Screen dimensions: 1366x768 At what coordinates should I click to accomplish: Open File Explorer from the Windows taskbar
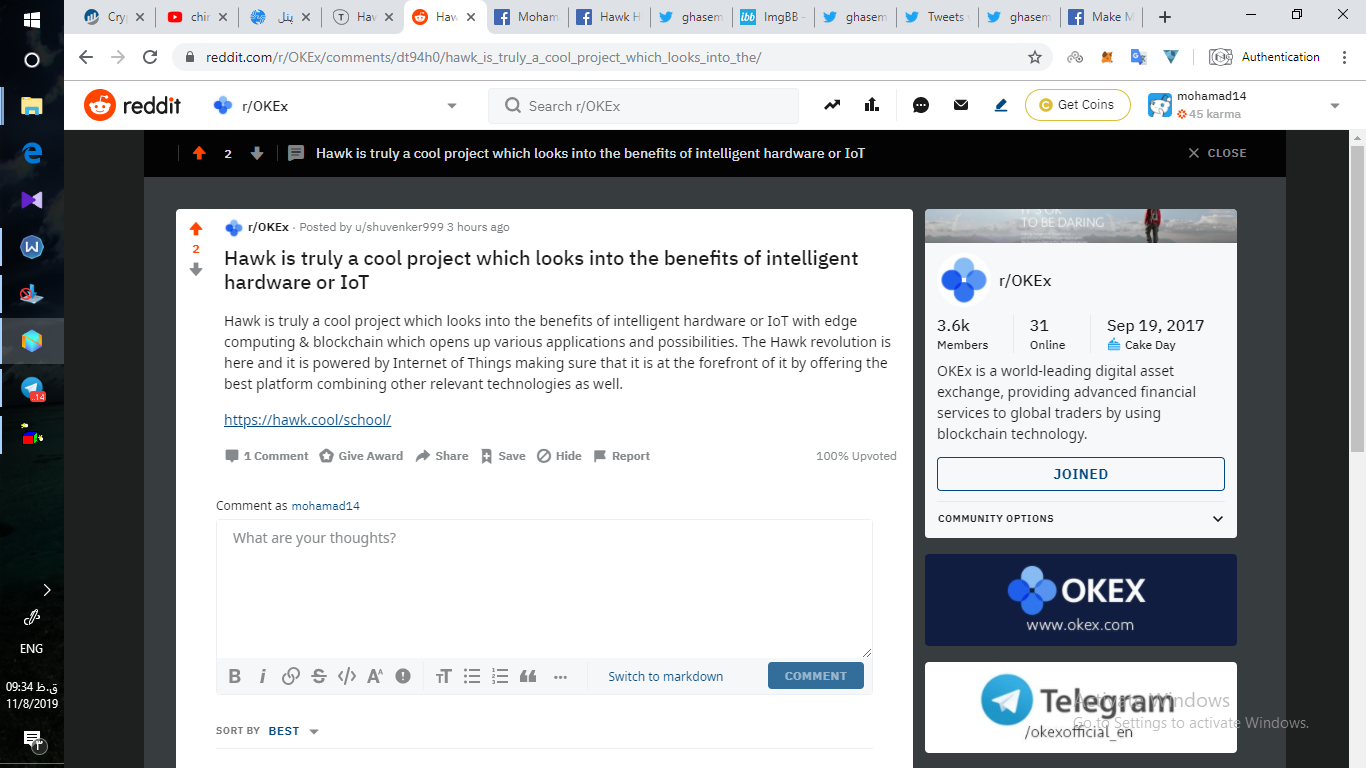pyautogui.click(x=32, y=105)
